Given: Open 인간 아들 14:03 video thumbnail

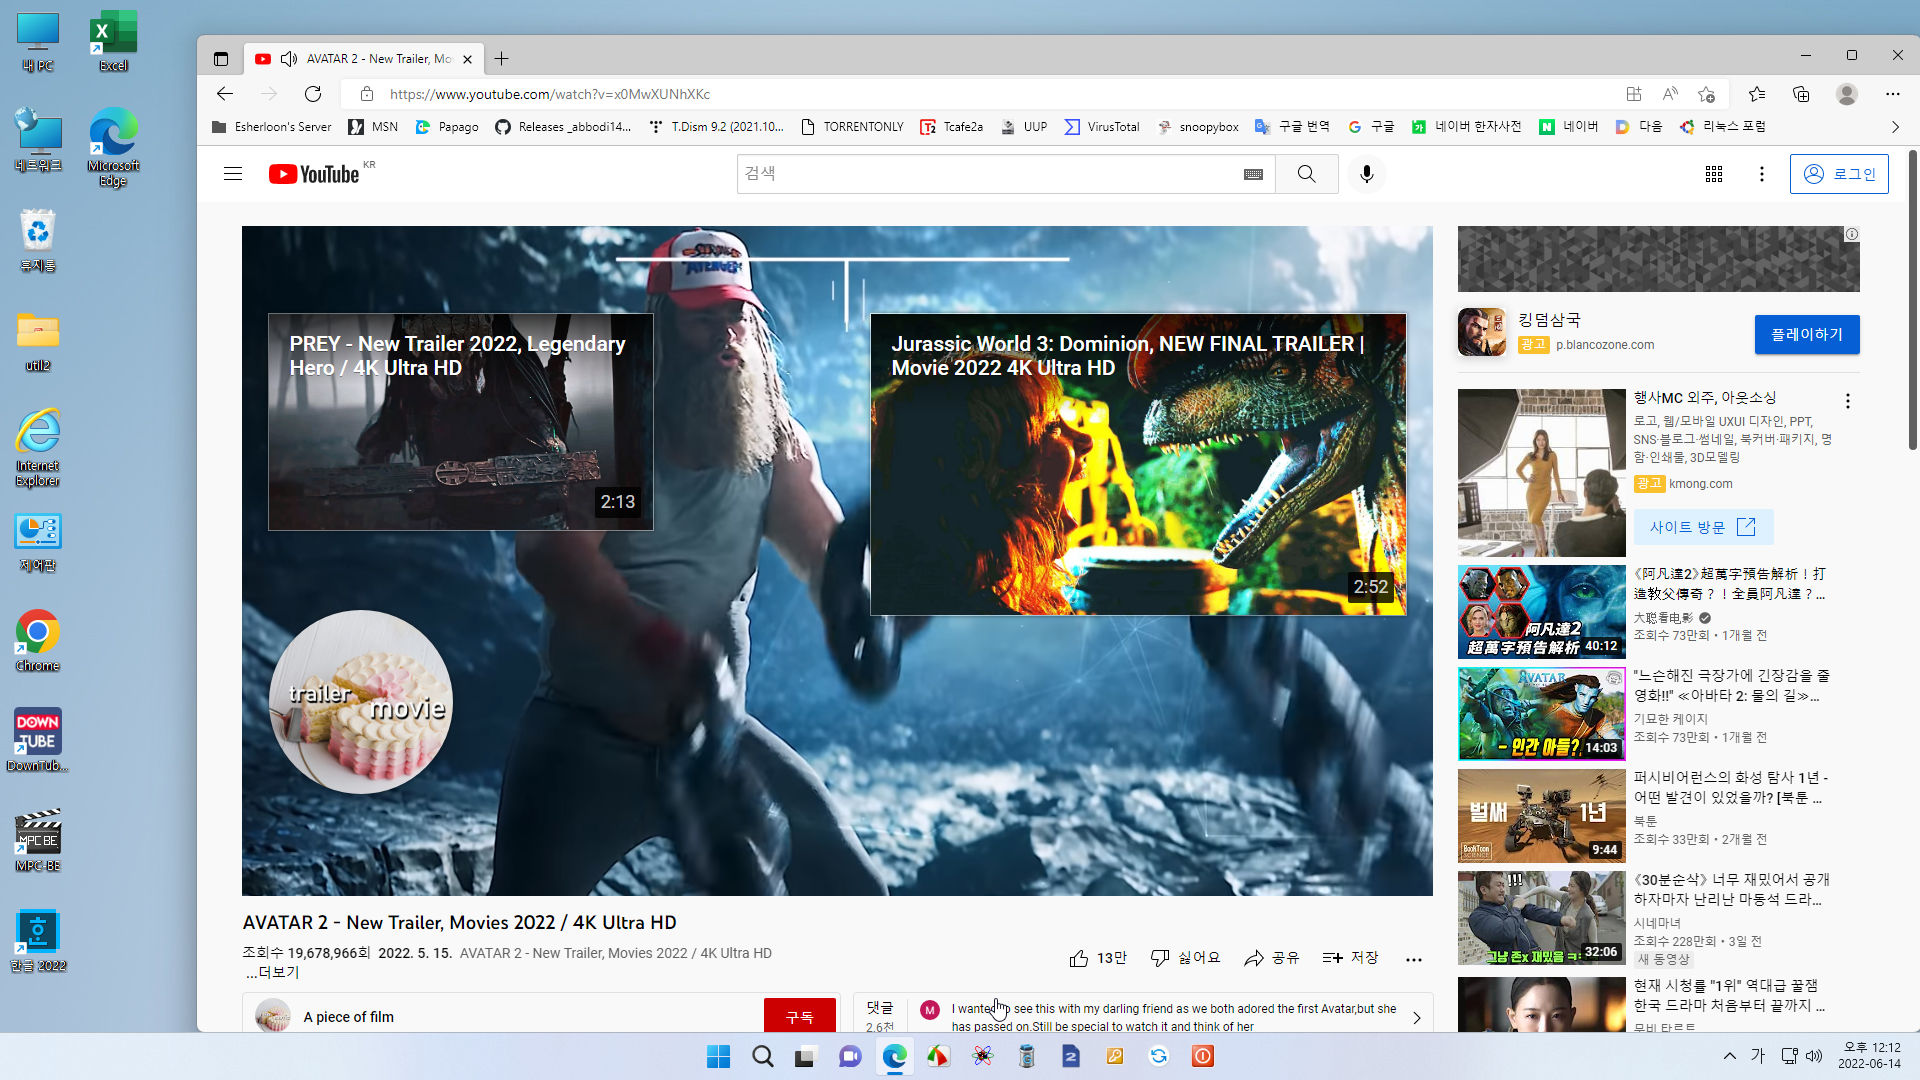Looking at the screenshot, I should pyautogui.click(x=1541, y=714).
